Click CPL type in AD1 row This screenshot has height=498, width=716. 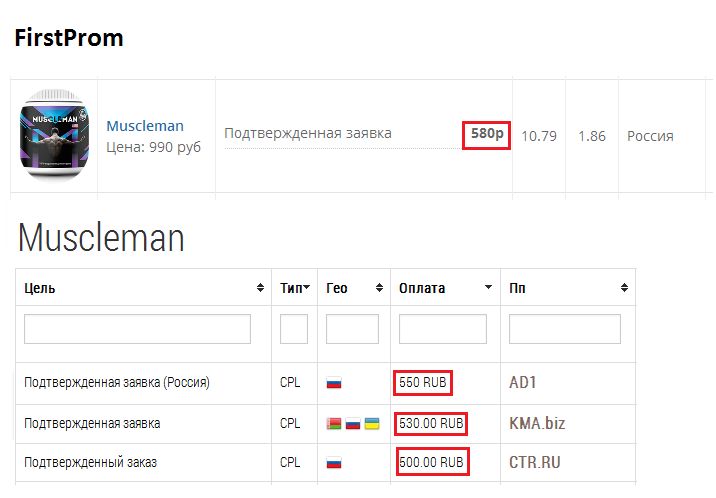(x=290, y=383)
